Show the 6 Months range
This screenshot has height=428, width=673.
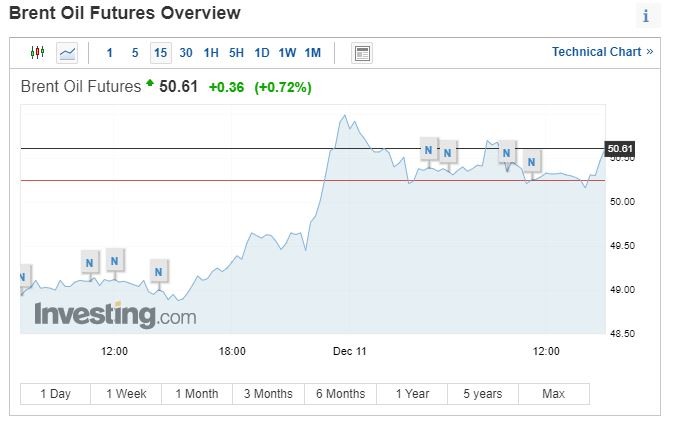point(340,394)
